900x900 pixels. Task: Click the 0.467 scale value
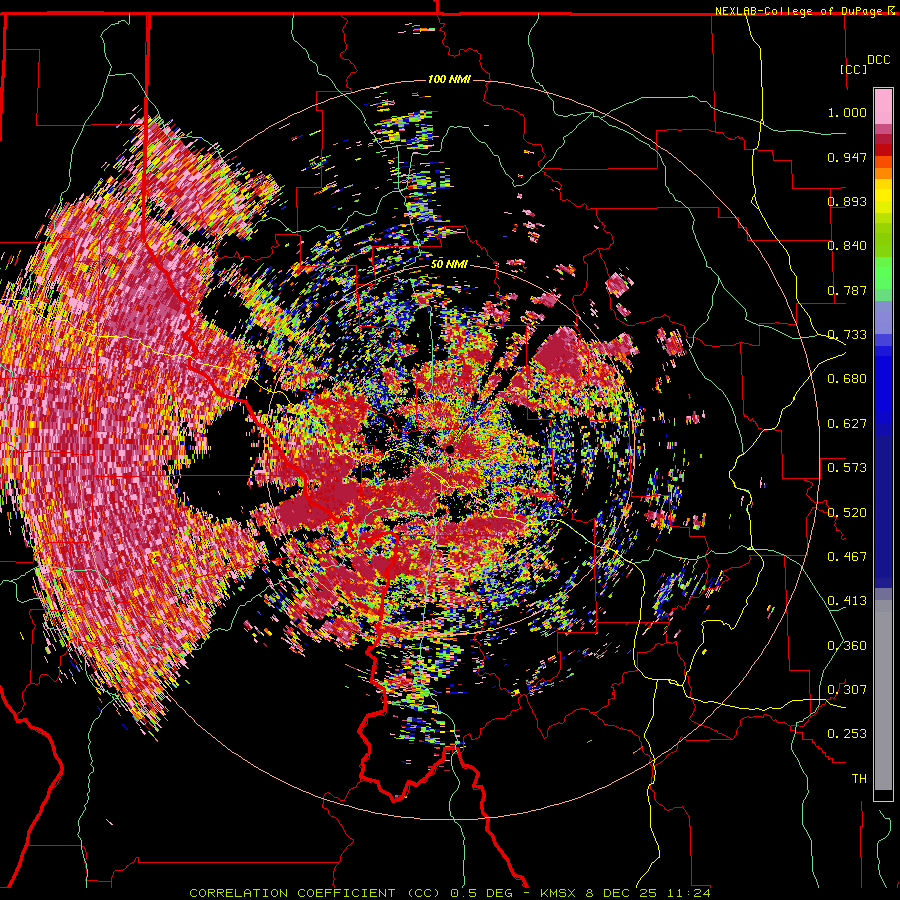pyautogui.click(x=847, y=557)
